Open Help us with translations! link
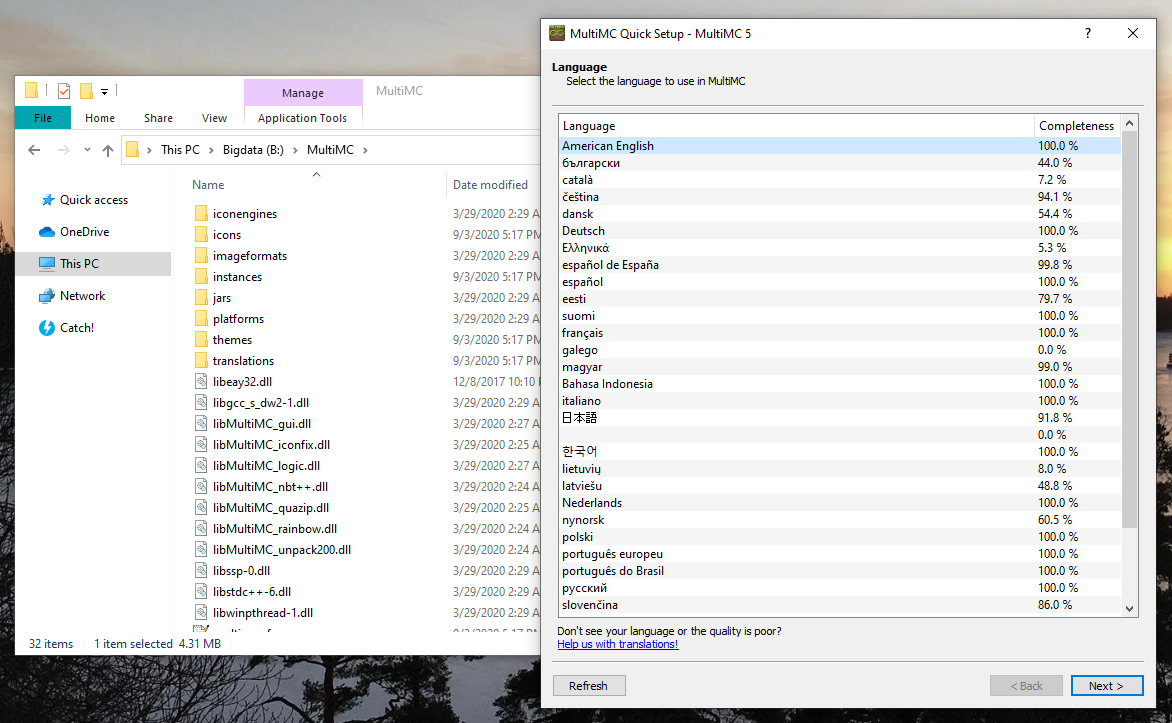 coord(617,644)
